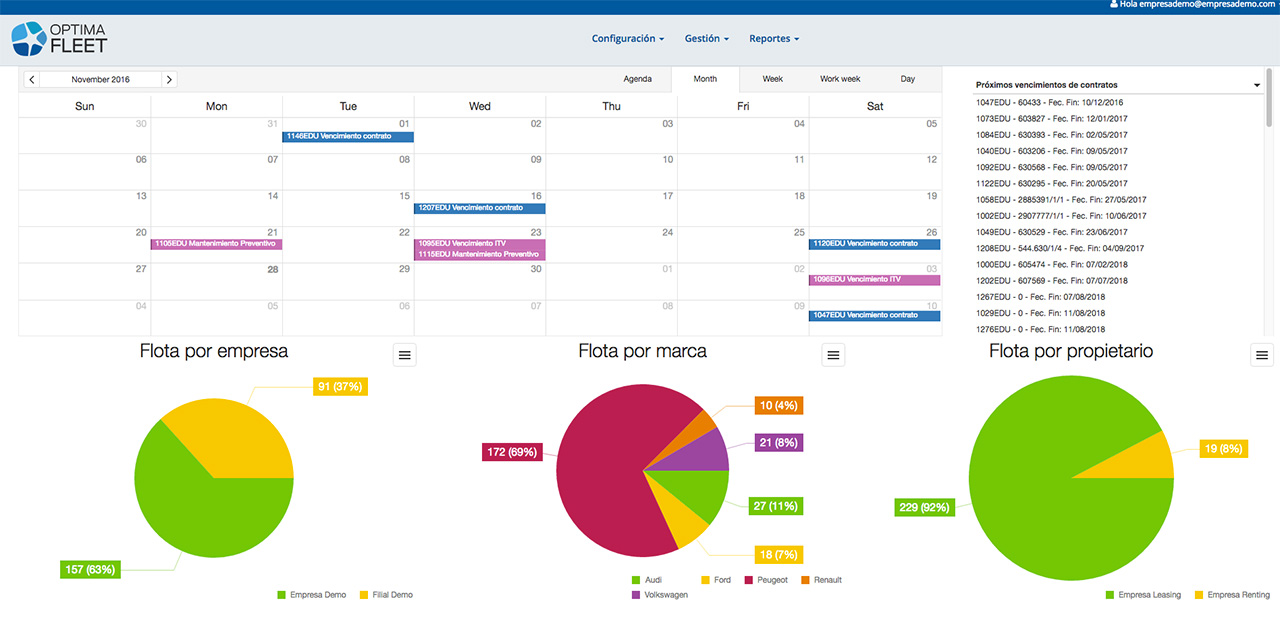Toggle Filial Demo legend entry
Image resolution: width=1280 pixels, height=628 pixels.
coord(385,595)
